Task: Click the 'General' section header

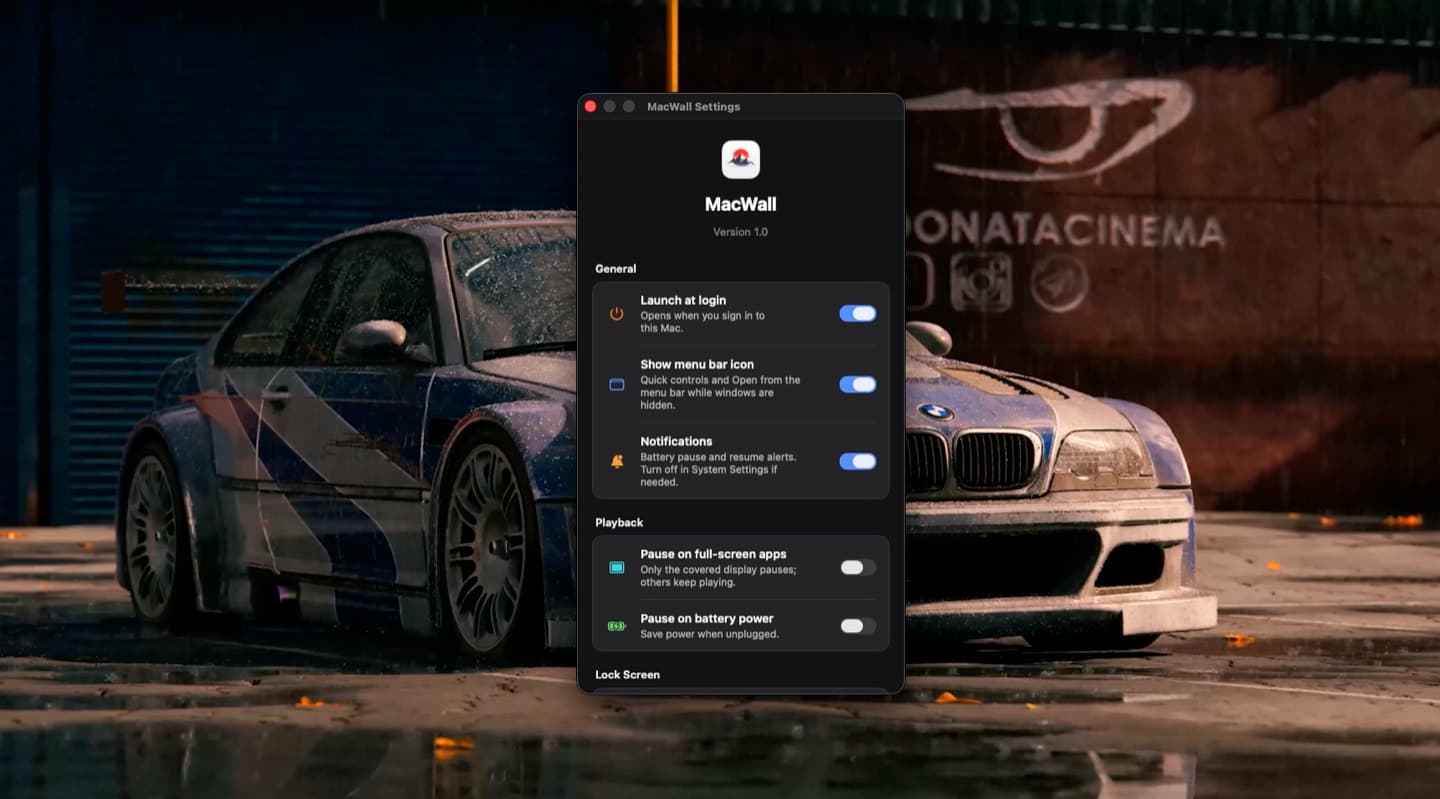Action: coord(616,269)
